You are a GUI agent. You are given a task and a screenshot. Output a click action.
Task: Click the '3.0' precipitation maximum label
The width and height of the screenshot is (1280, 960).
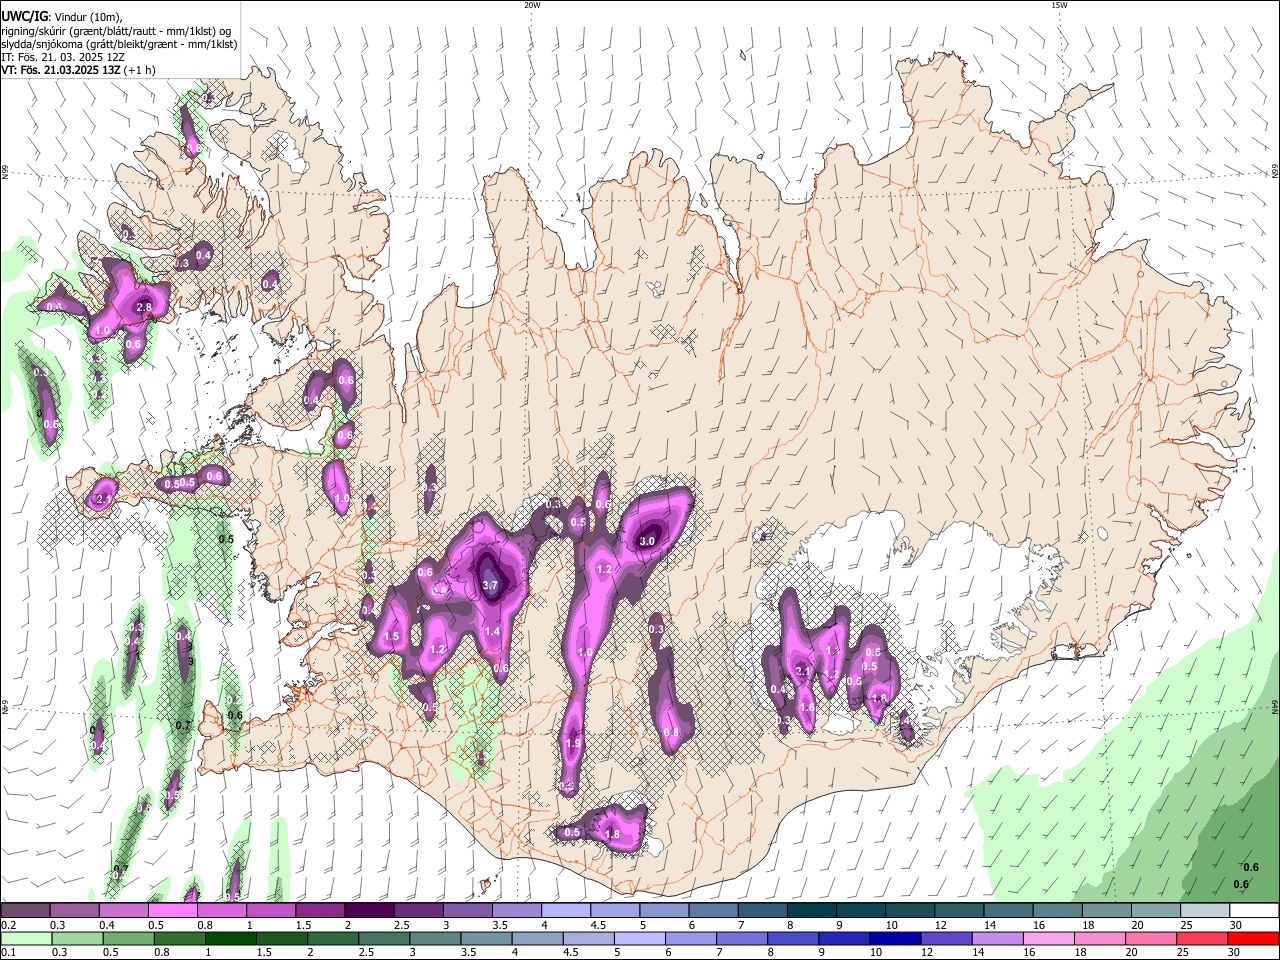pos(646,541)
